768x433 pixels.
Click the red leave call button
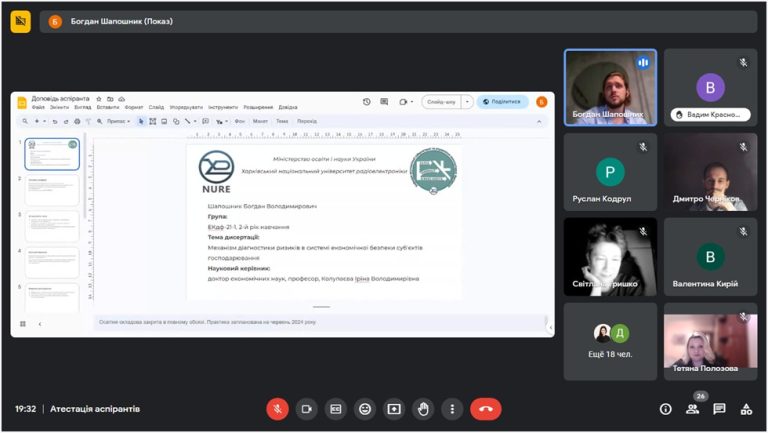[x=485, y=409]
